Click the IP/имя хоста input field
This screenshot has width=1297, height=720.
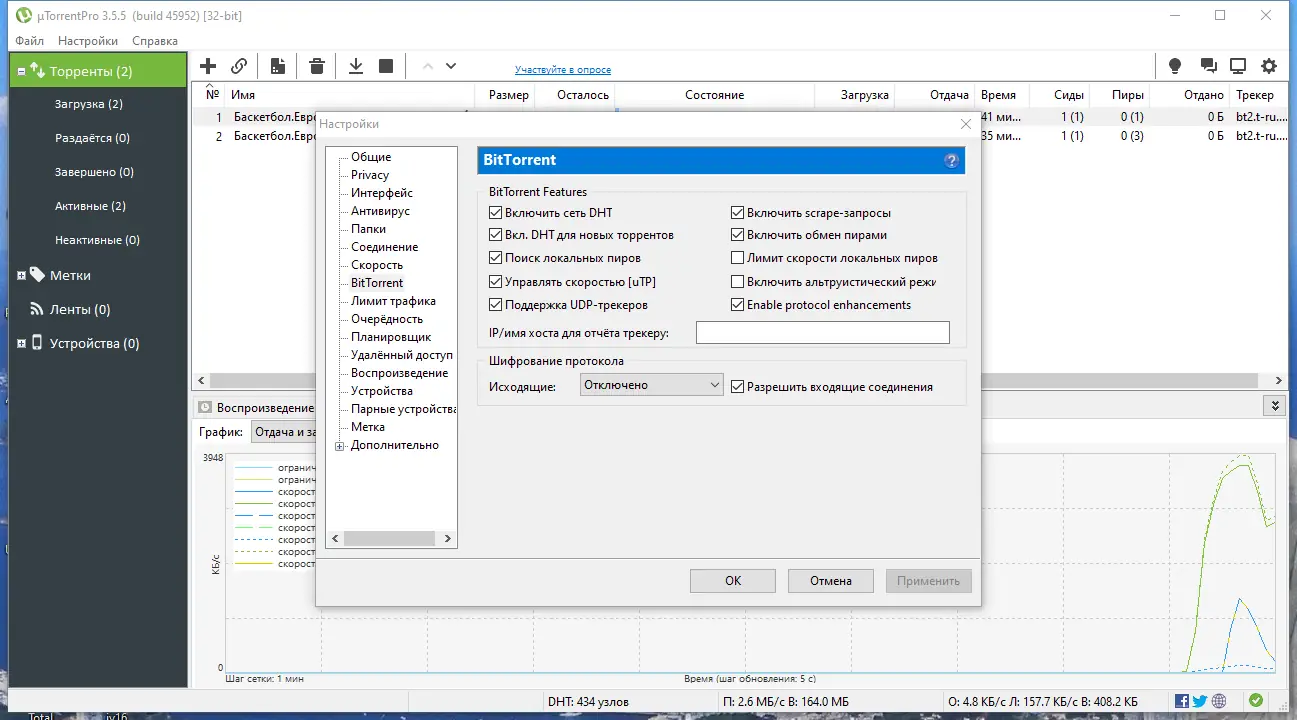[822, 332]
